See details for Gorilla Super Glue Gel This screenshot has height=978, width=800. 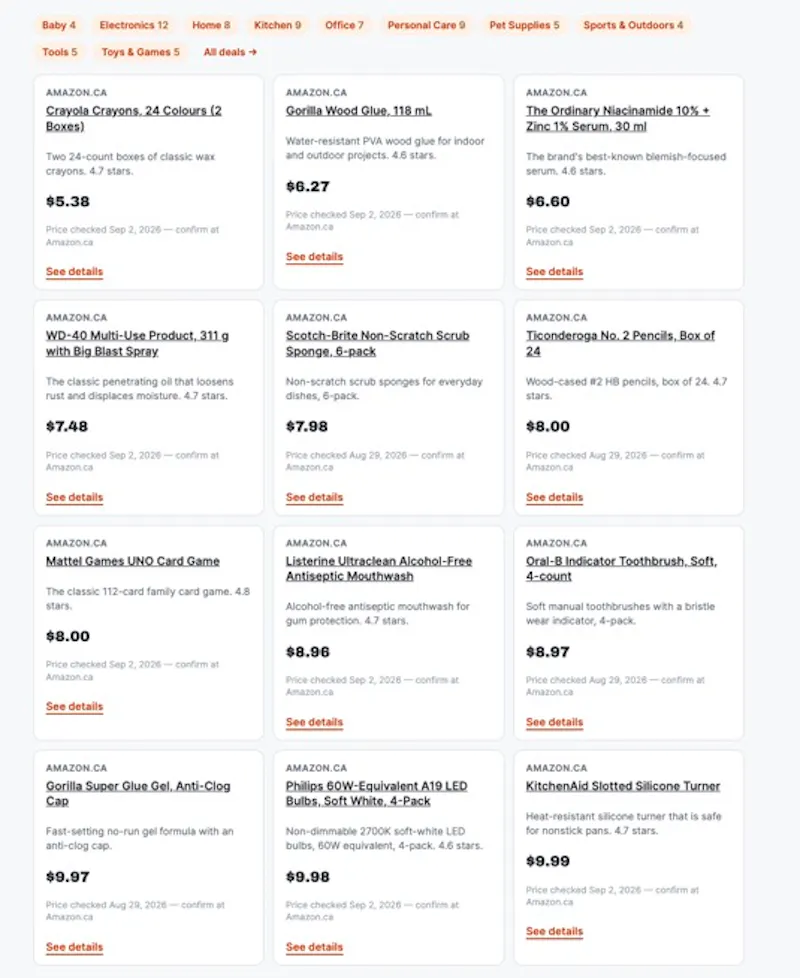click(x=74, y=947)
